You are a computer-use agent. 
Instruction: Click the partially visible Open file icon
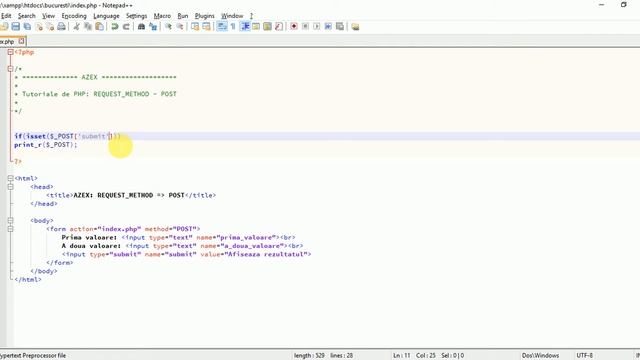tap(4, 27)
